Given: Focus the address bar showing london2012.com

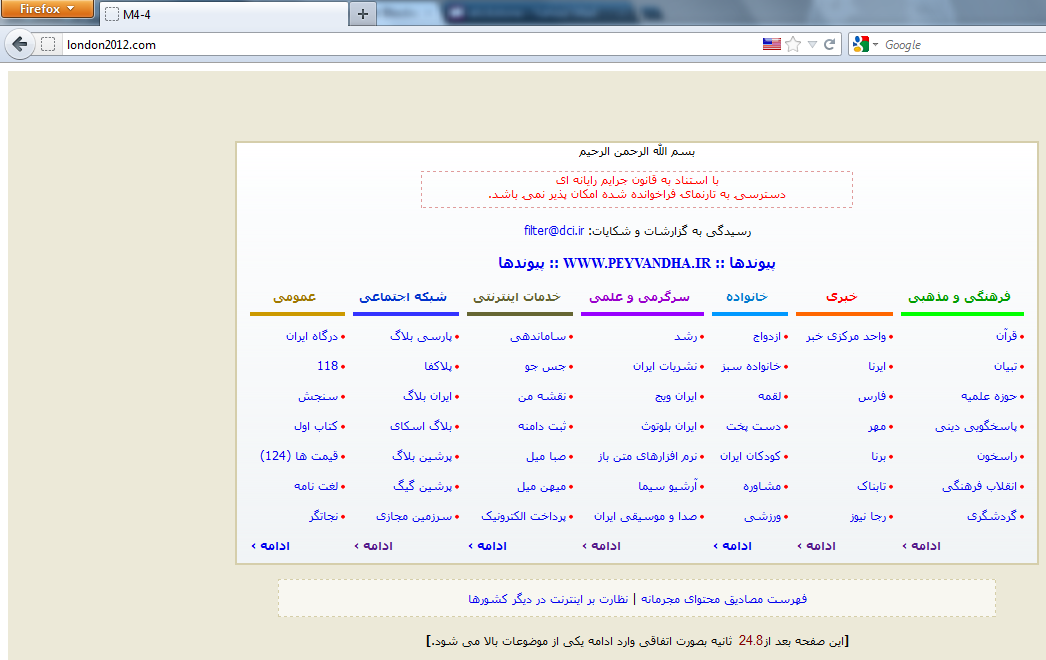Looking at the screenshot, I should [x=410, y=45].
